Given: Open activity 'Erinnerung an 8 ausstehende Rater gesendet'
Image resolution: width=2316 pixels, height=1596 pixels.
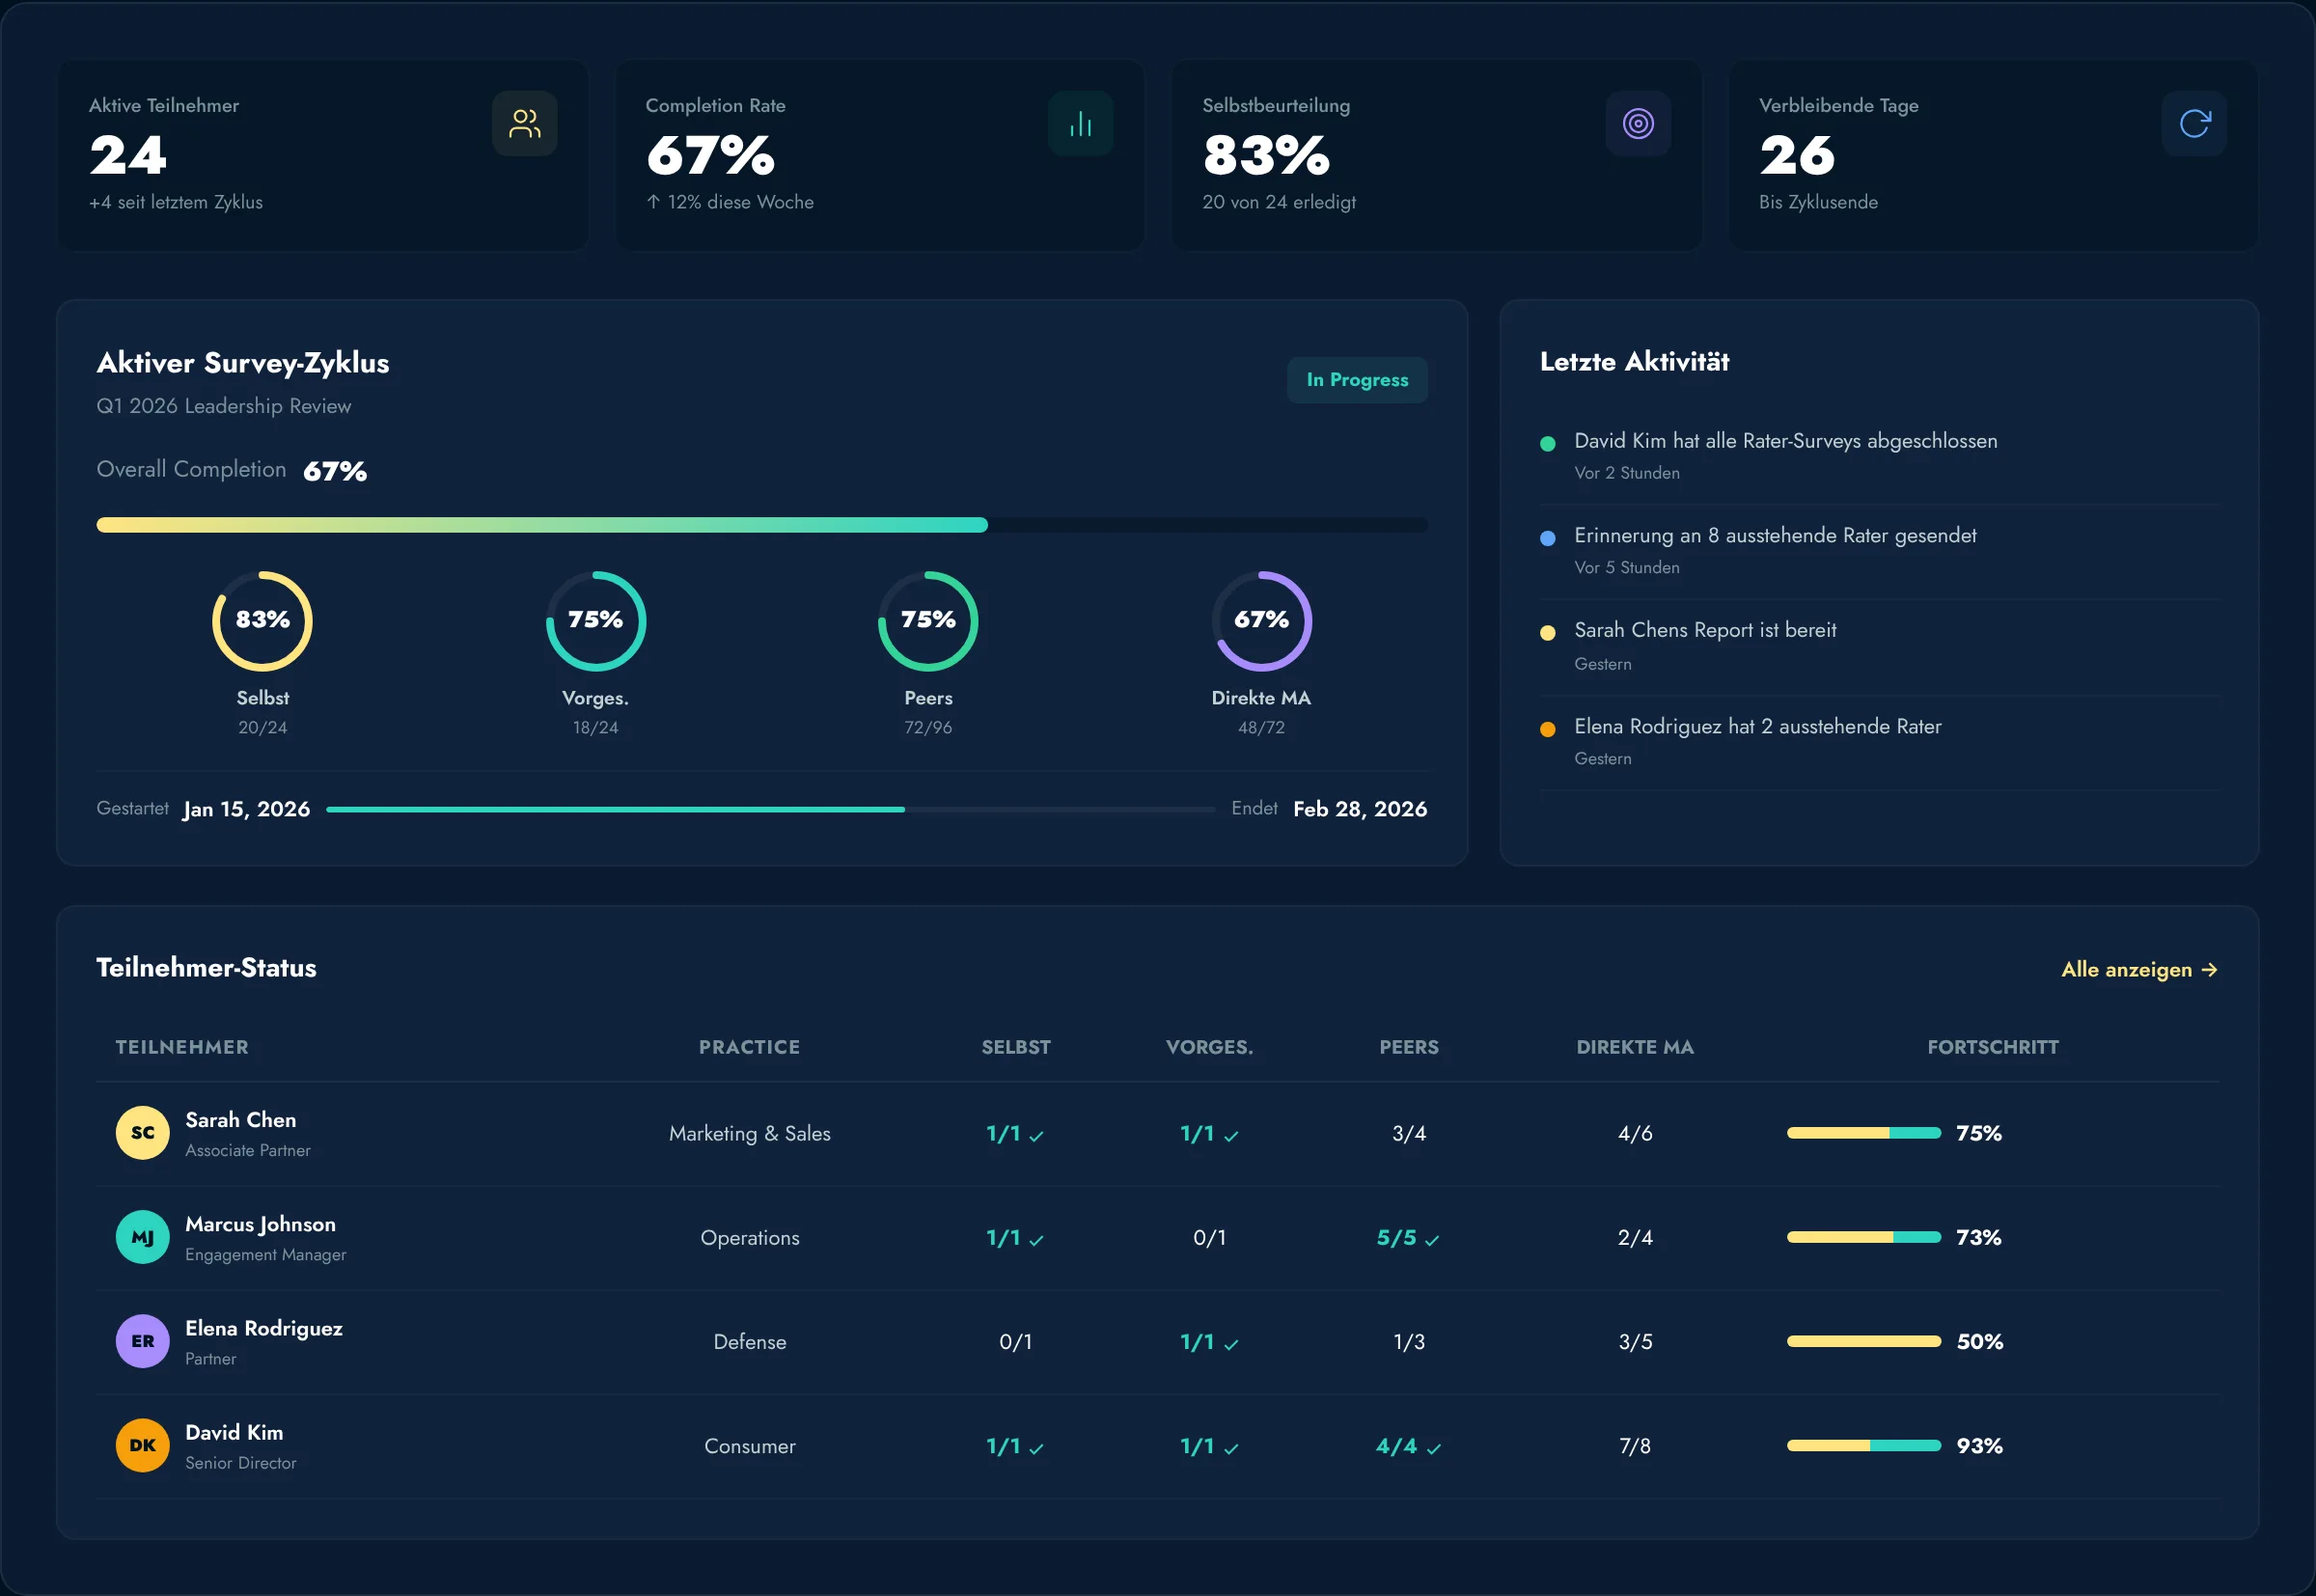Looking at the screenshot, I should [x=1775, y=535].
